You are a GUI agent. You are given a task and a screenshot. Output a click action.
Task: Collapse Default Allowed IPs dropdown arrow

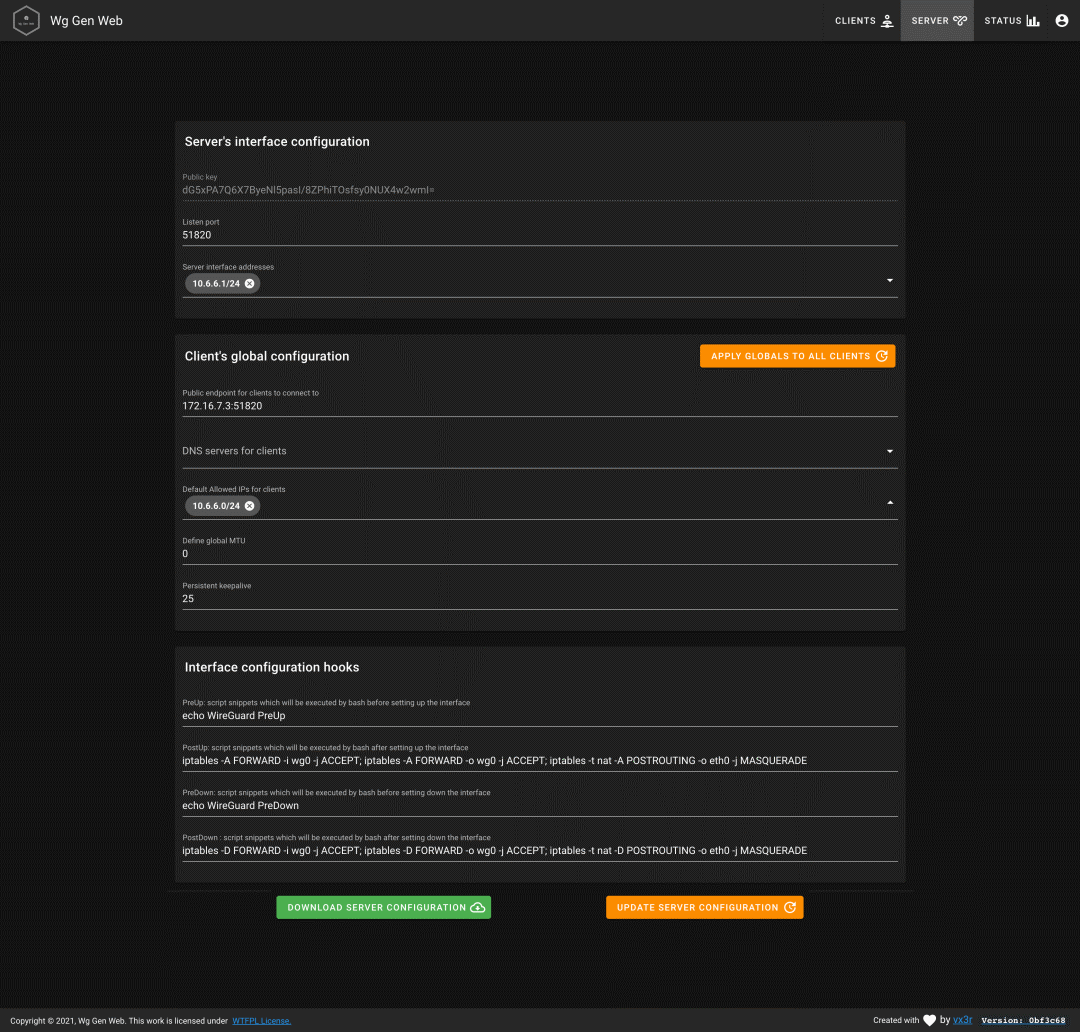tap(889, 503)
